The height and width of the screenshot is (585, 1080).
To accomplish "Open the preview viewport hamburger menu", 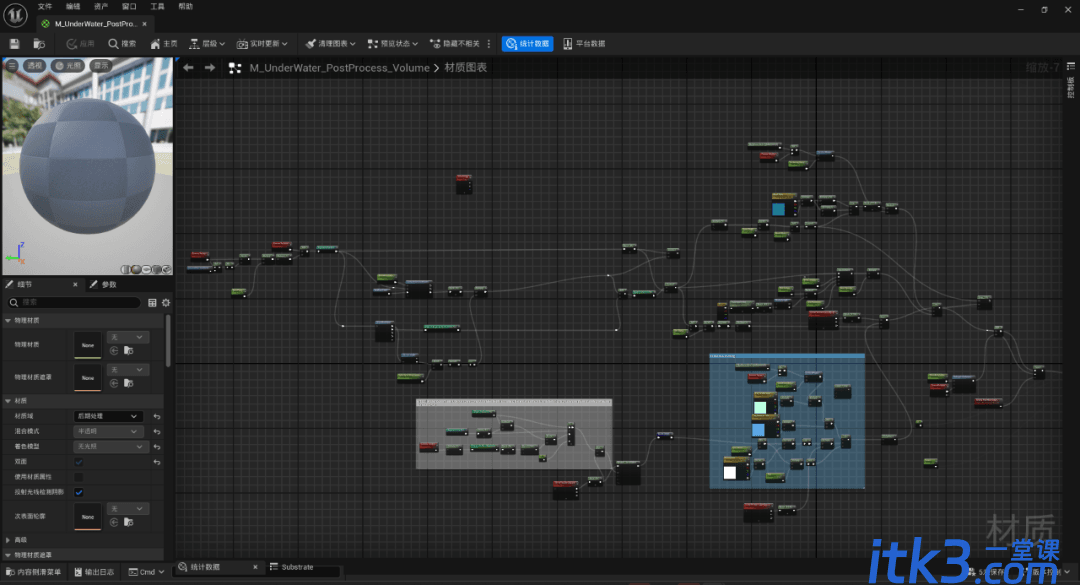I will coord(12,65).
